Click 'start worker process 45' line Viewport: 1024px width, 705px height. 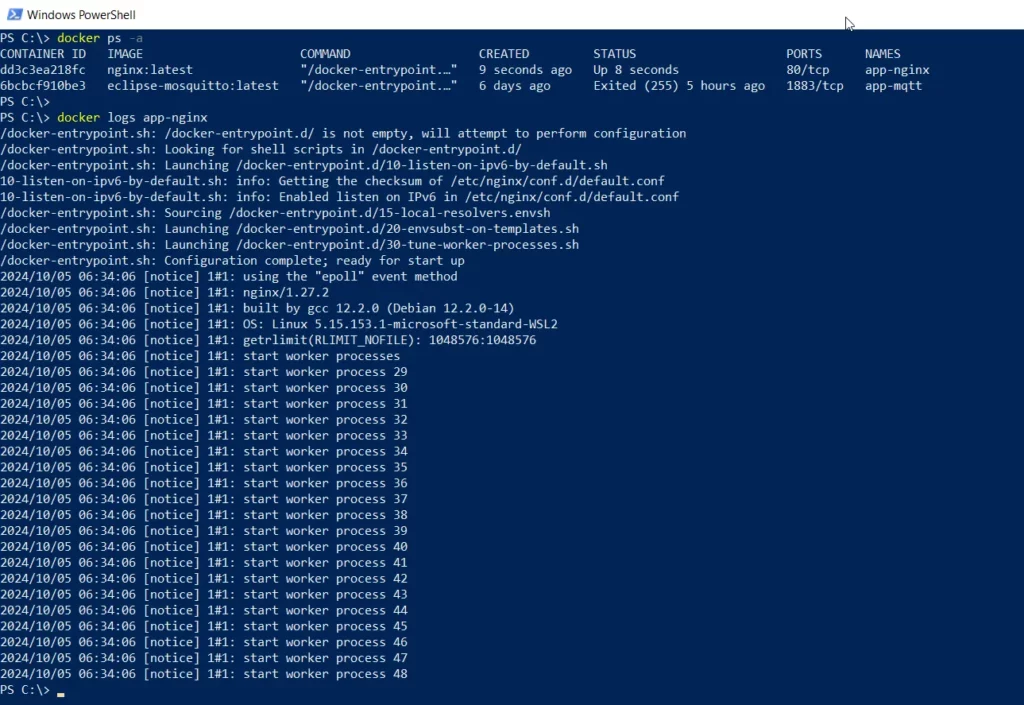point(204,626)
